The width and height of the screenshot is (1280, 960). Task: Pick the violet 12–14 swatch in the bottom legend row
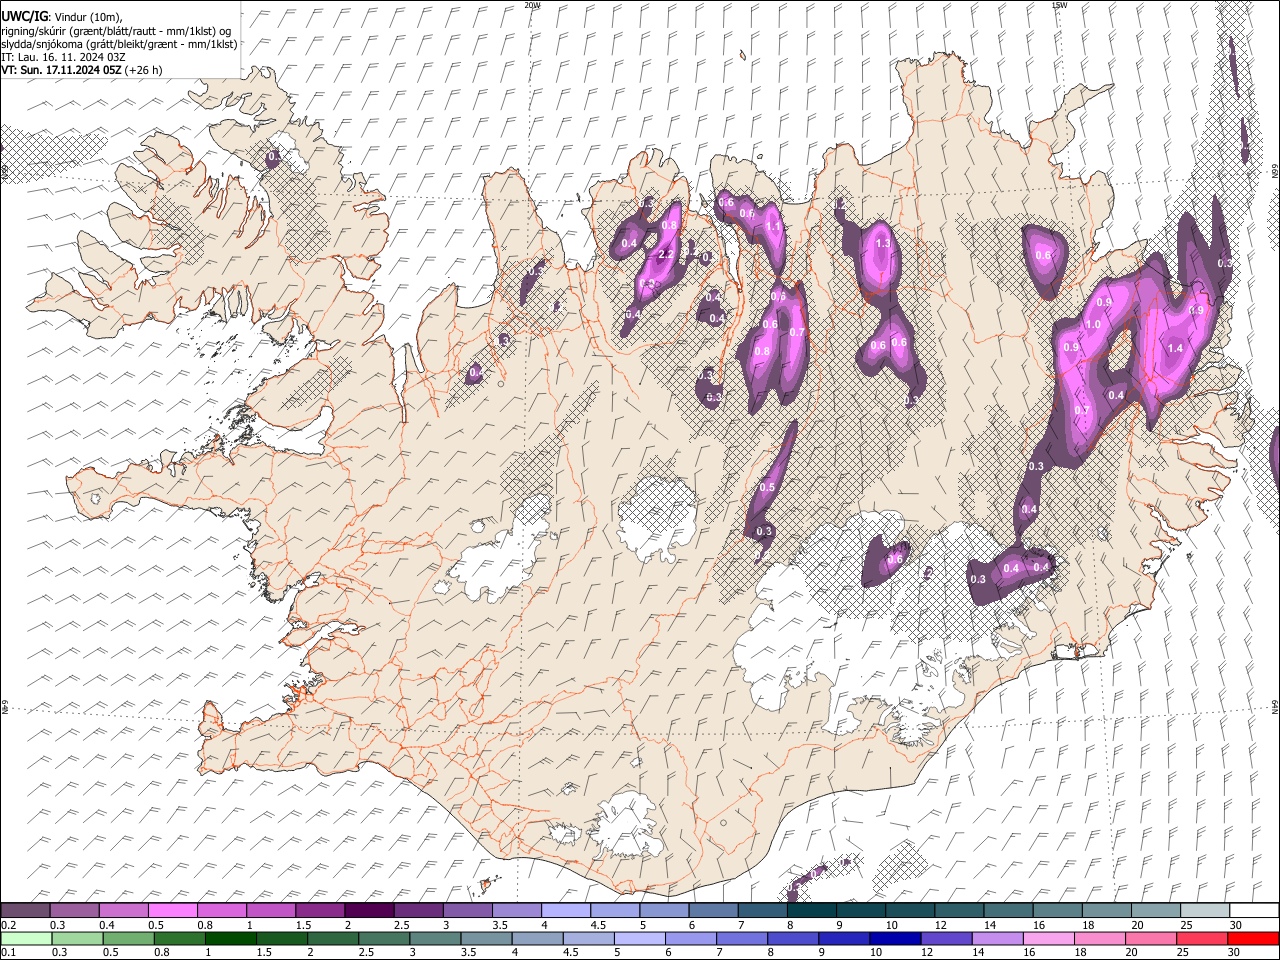pyautogui.click(x=945, y=939)
